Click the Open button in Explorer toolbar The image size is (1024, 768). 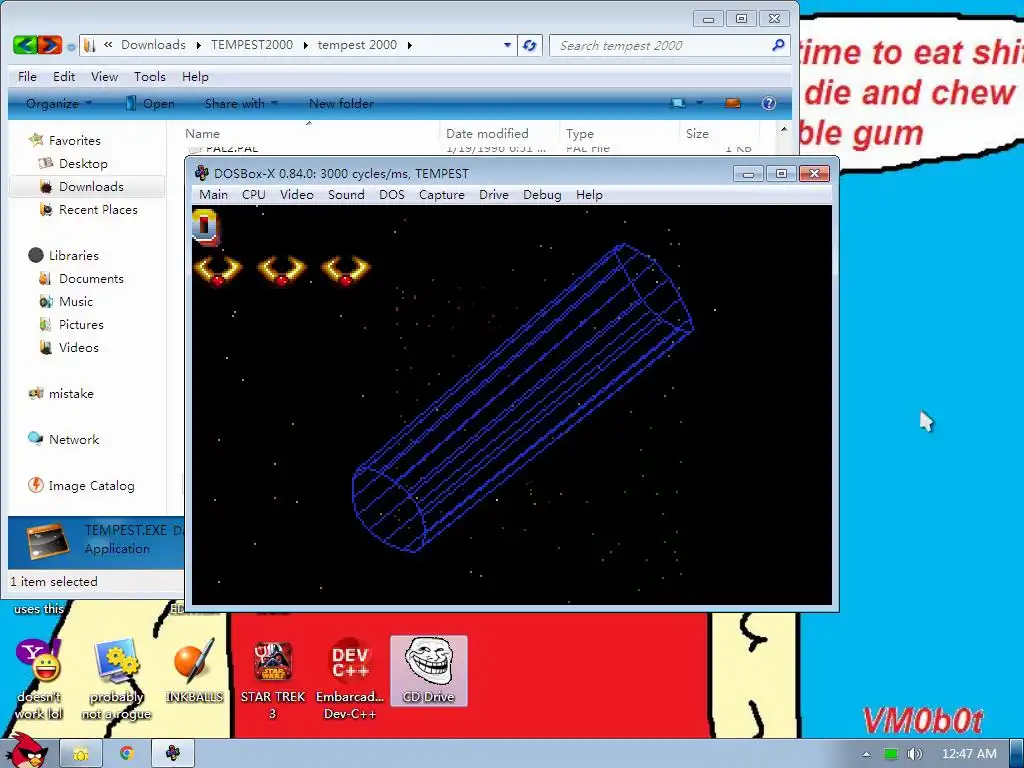(150, 103)
